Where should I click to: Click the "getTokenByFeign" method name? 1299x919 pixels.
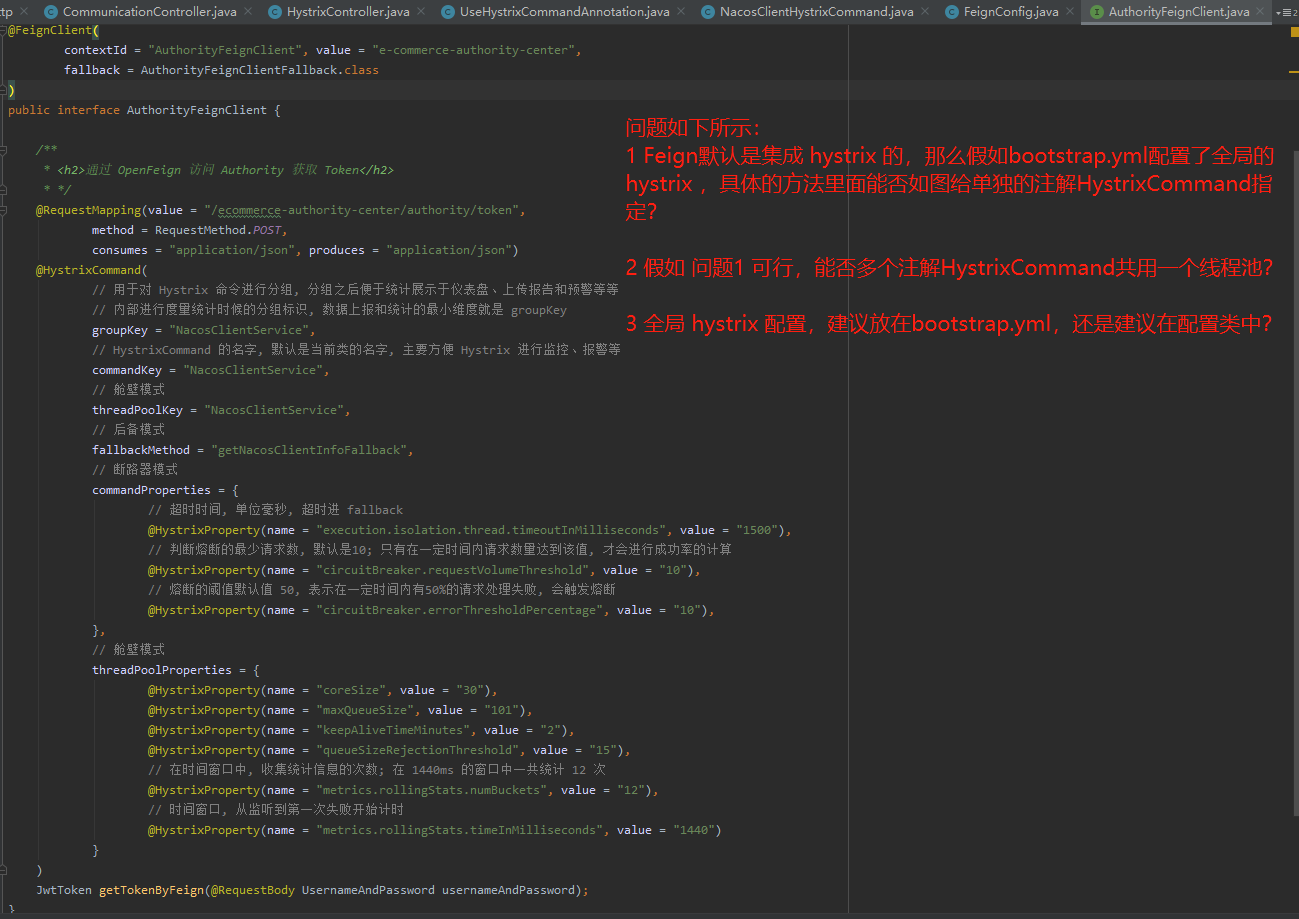coord(152,890)
